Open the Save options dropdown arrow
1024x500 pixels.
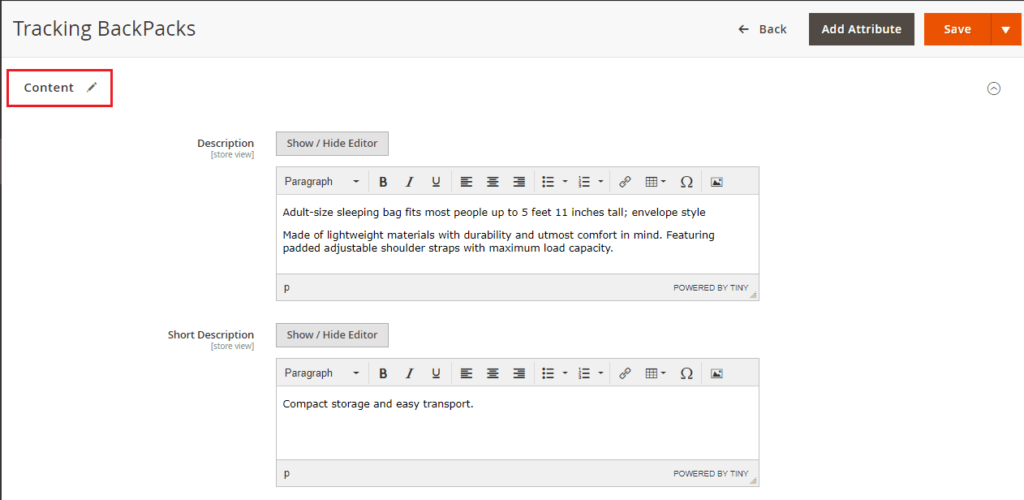(x=1006, y=29)
